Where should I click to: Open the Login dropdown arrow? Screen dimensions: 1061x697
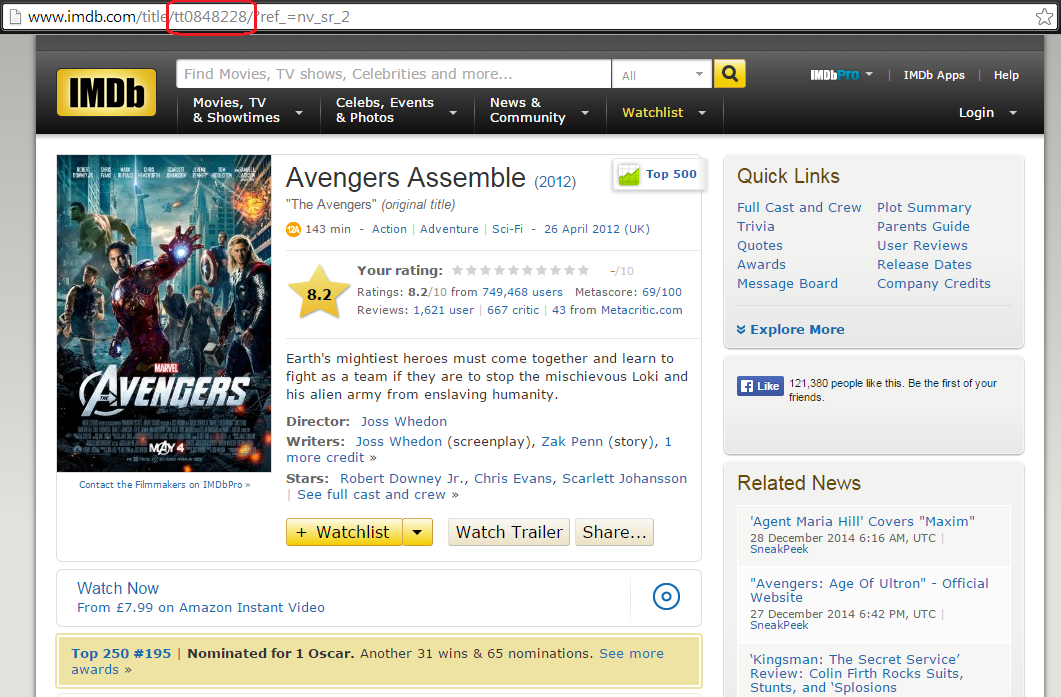point(1013,113)
